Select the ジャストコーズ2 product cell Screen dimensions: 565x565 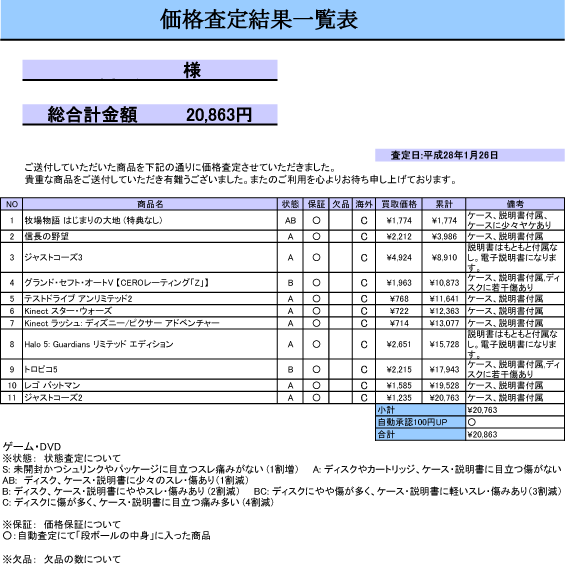coord(150,397)
